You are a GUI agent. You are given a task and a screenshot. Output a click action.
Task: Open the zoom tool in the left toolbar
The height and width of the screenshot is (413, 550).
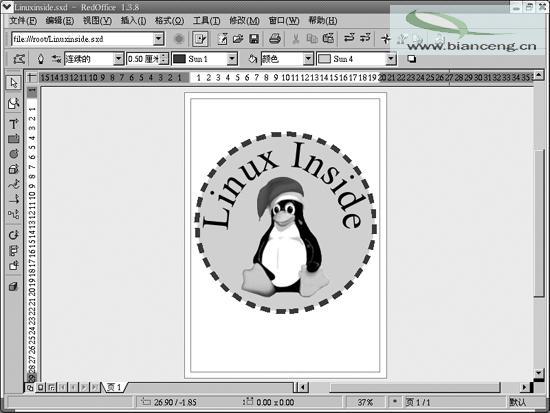point(14,103)
